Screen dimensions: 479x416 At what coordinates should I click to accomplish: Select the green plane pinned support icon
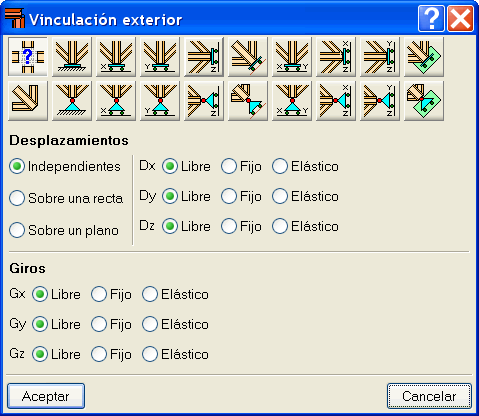pos(424,101)
